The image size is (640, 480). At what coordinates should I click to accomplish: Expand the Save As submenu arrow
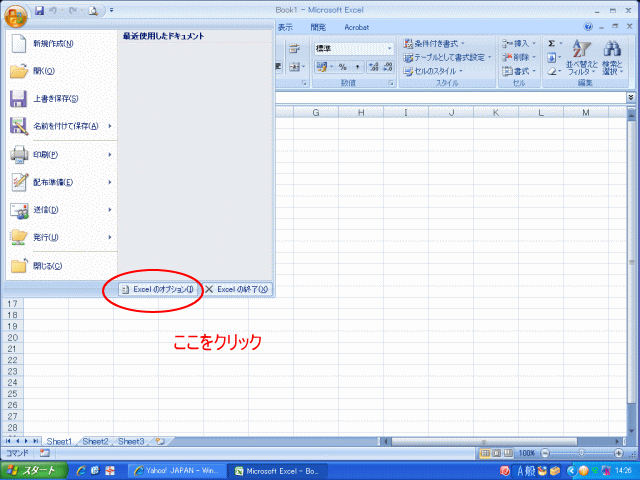110,126
